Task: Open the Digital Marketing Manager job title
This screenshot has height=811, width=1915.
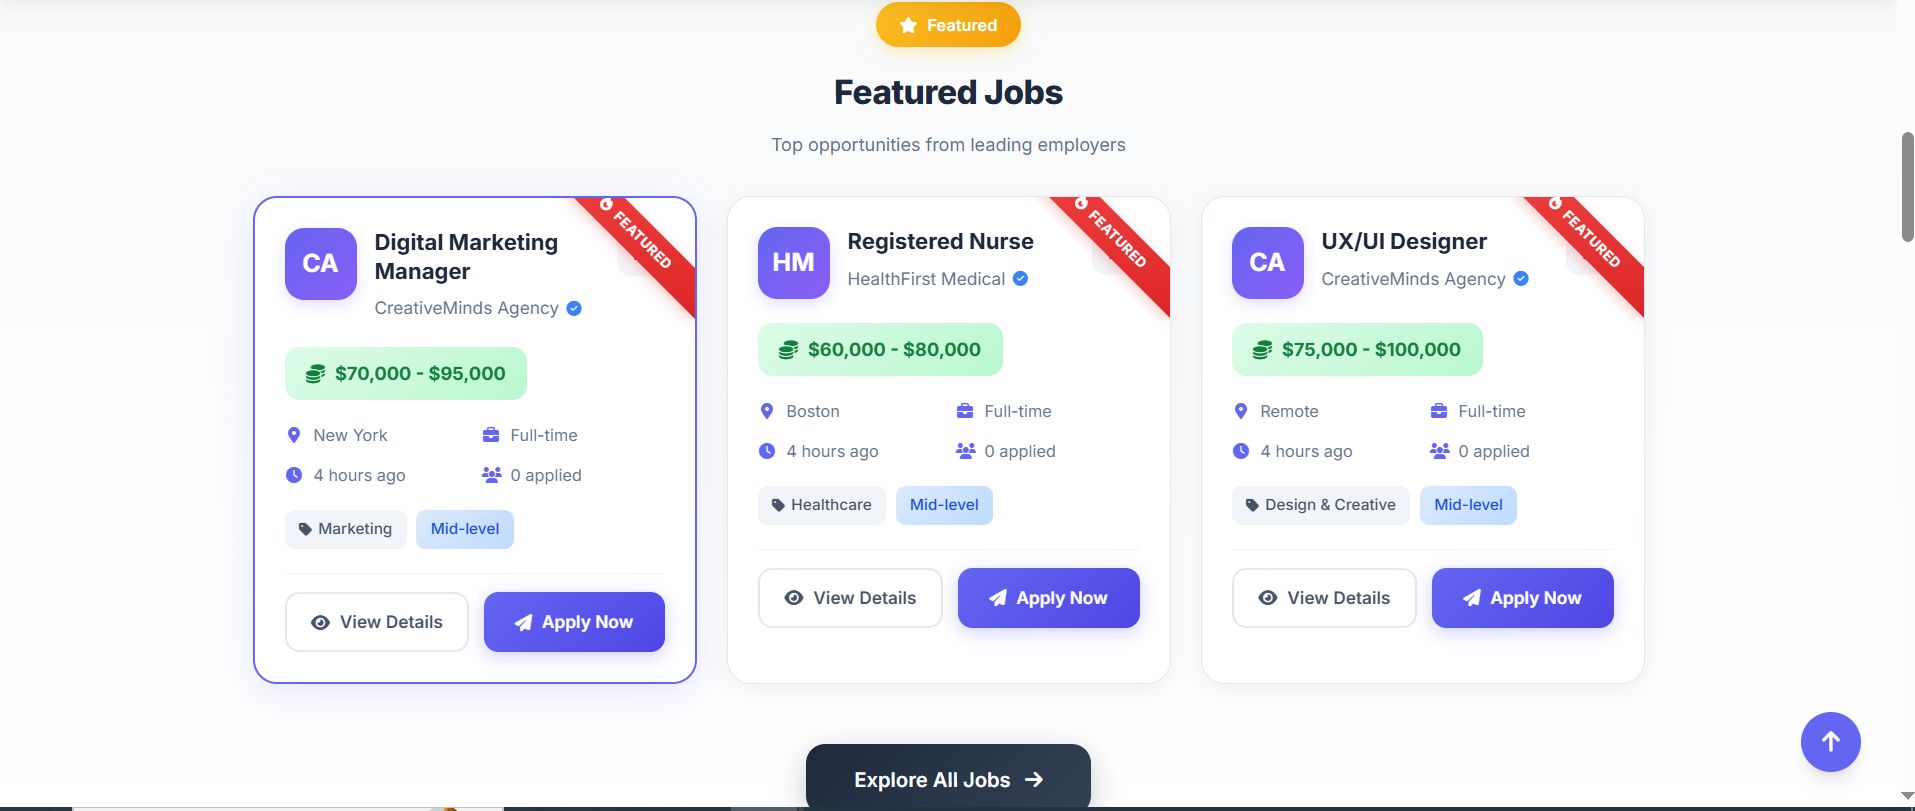Action: coord(466,256)
